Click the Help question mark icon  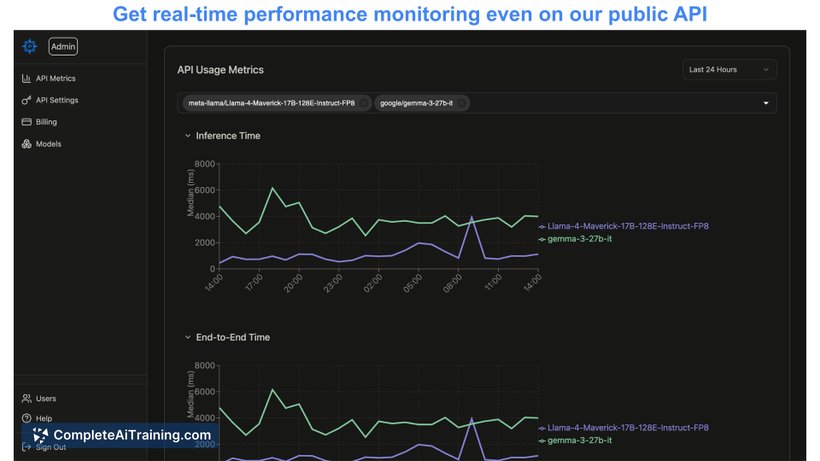26,418
